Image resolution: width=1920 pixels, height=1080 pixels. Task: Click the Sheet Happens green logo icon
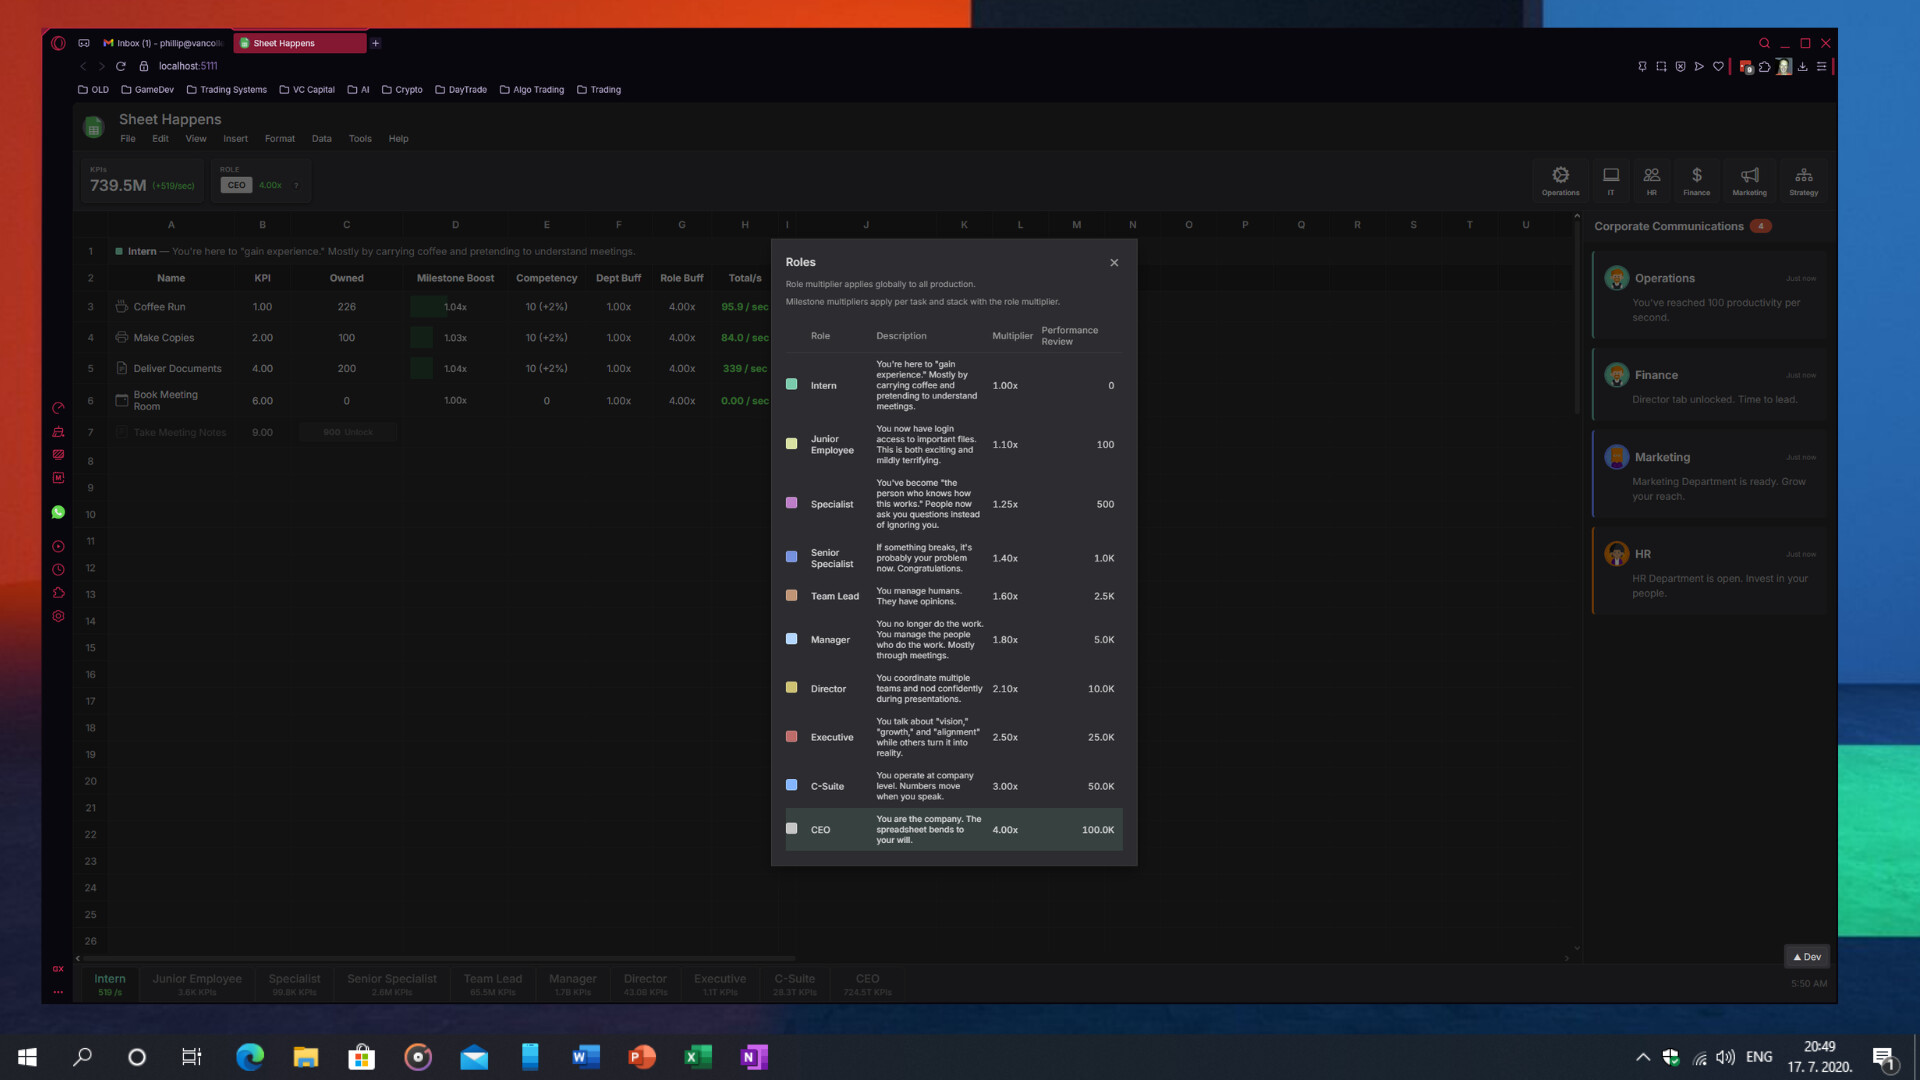(94, 127)
